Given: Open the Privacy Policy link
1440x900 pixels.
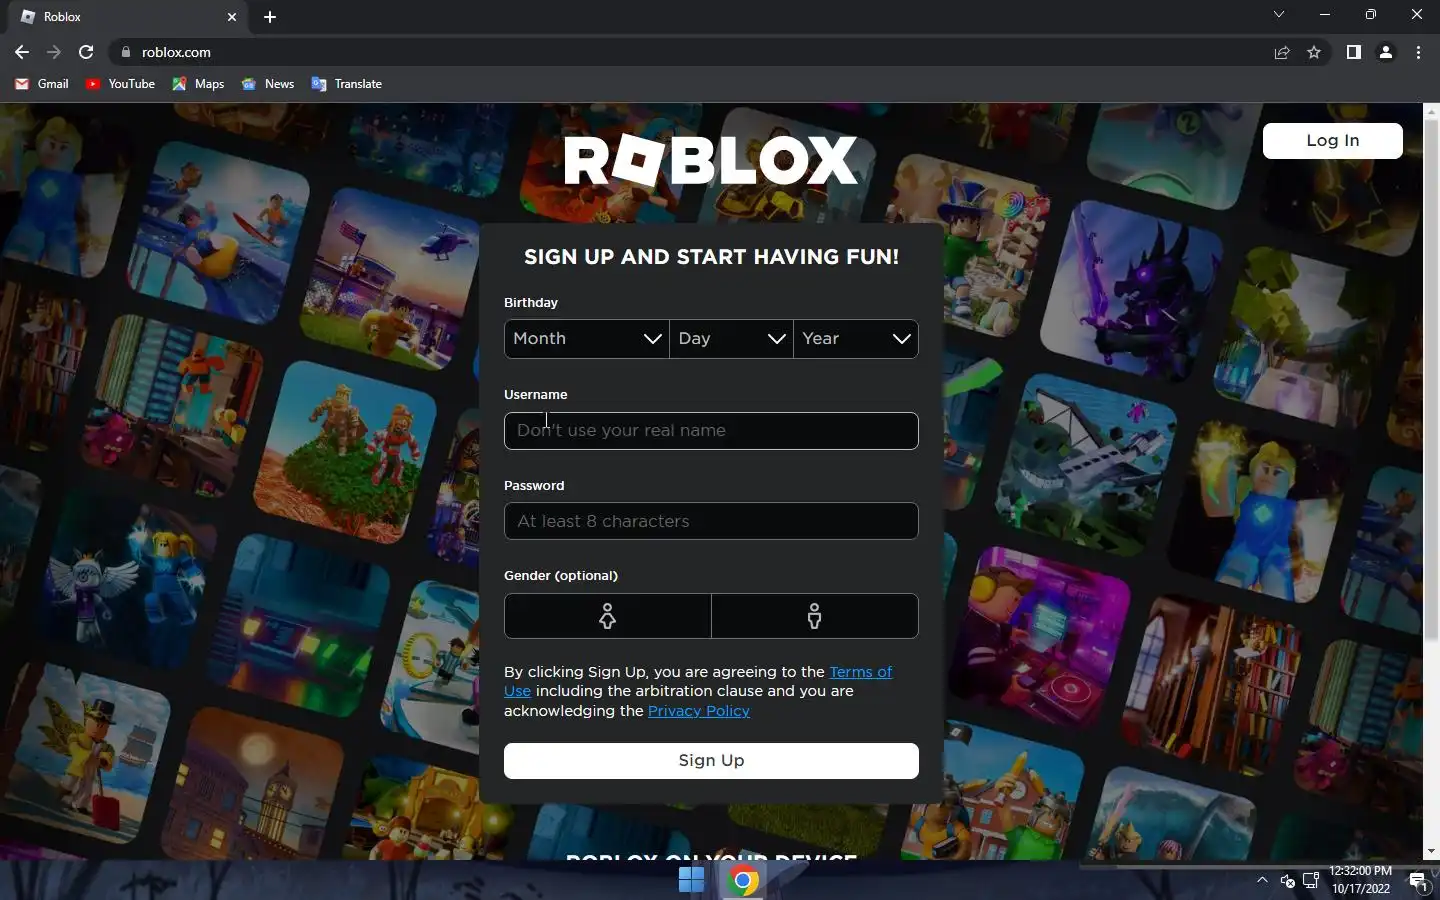Looking at the screenshot, I should [699, 711].
